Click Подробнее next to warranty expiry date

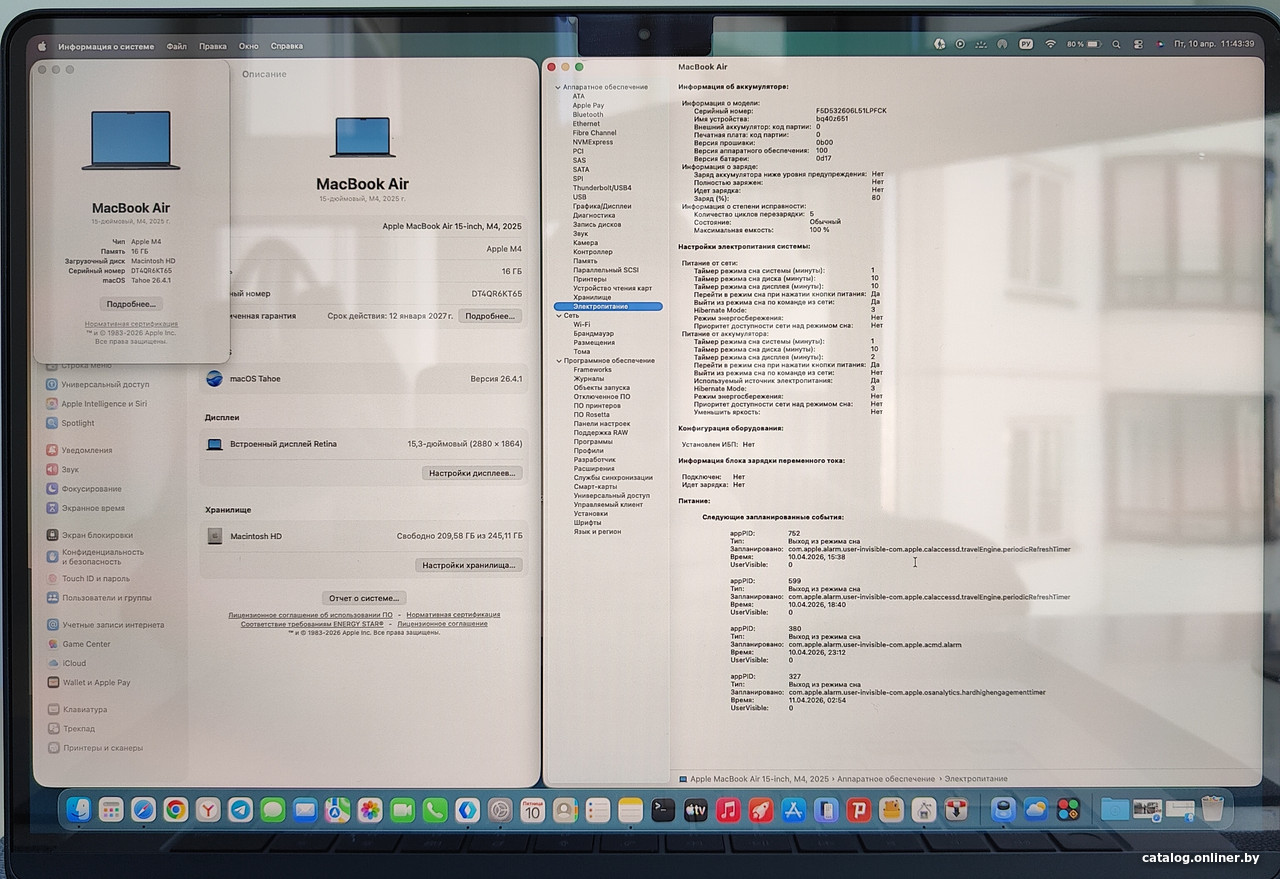490,316
